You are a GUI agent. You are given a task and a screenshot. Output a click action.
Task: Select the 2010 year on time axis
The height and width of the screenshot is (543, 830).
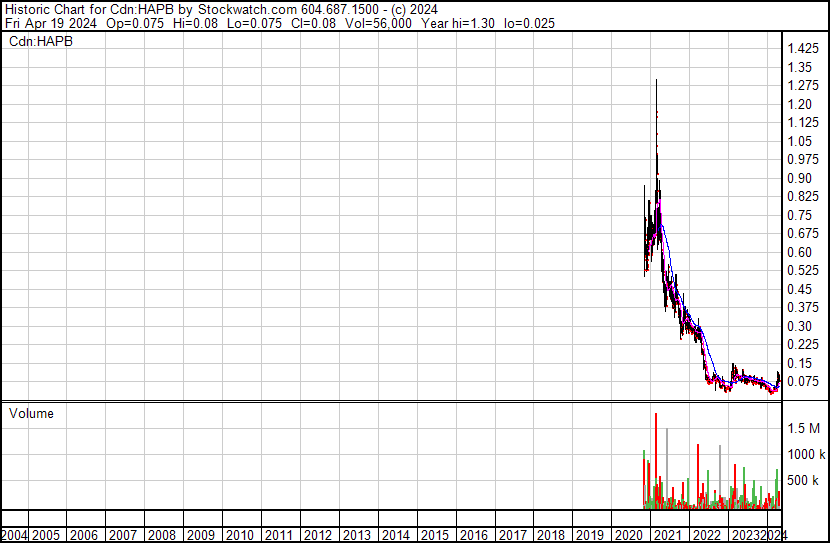[x=240, y=535]
